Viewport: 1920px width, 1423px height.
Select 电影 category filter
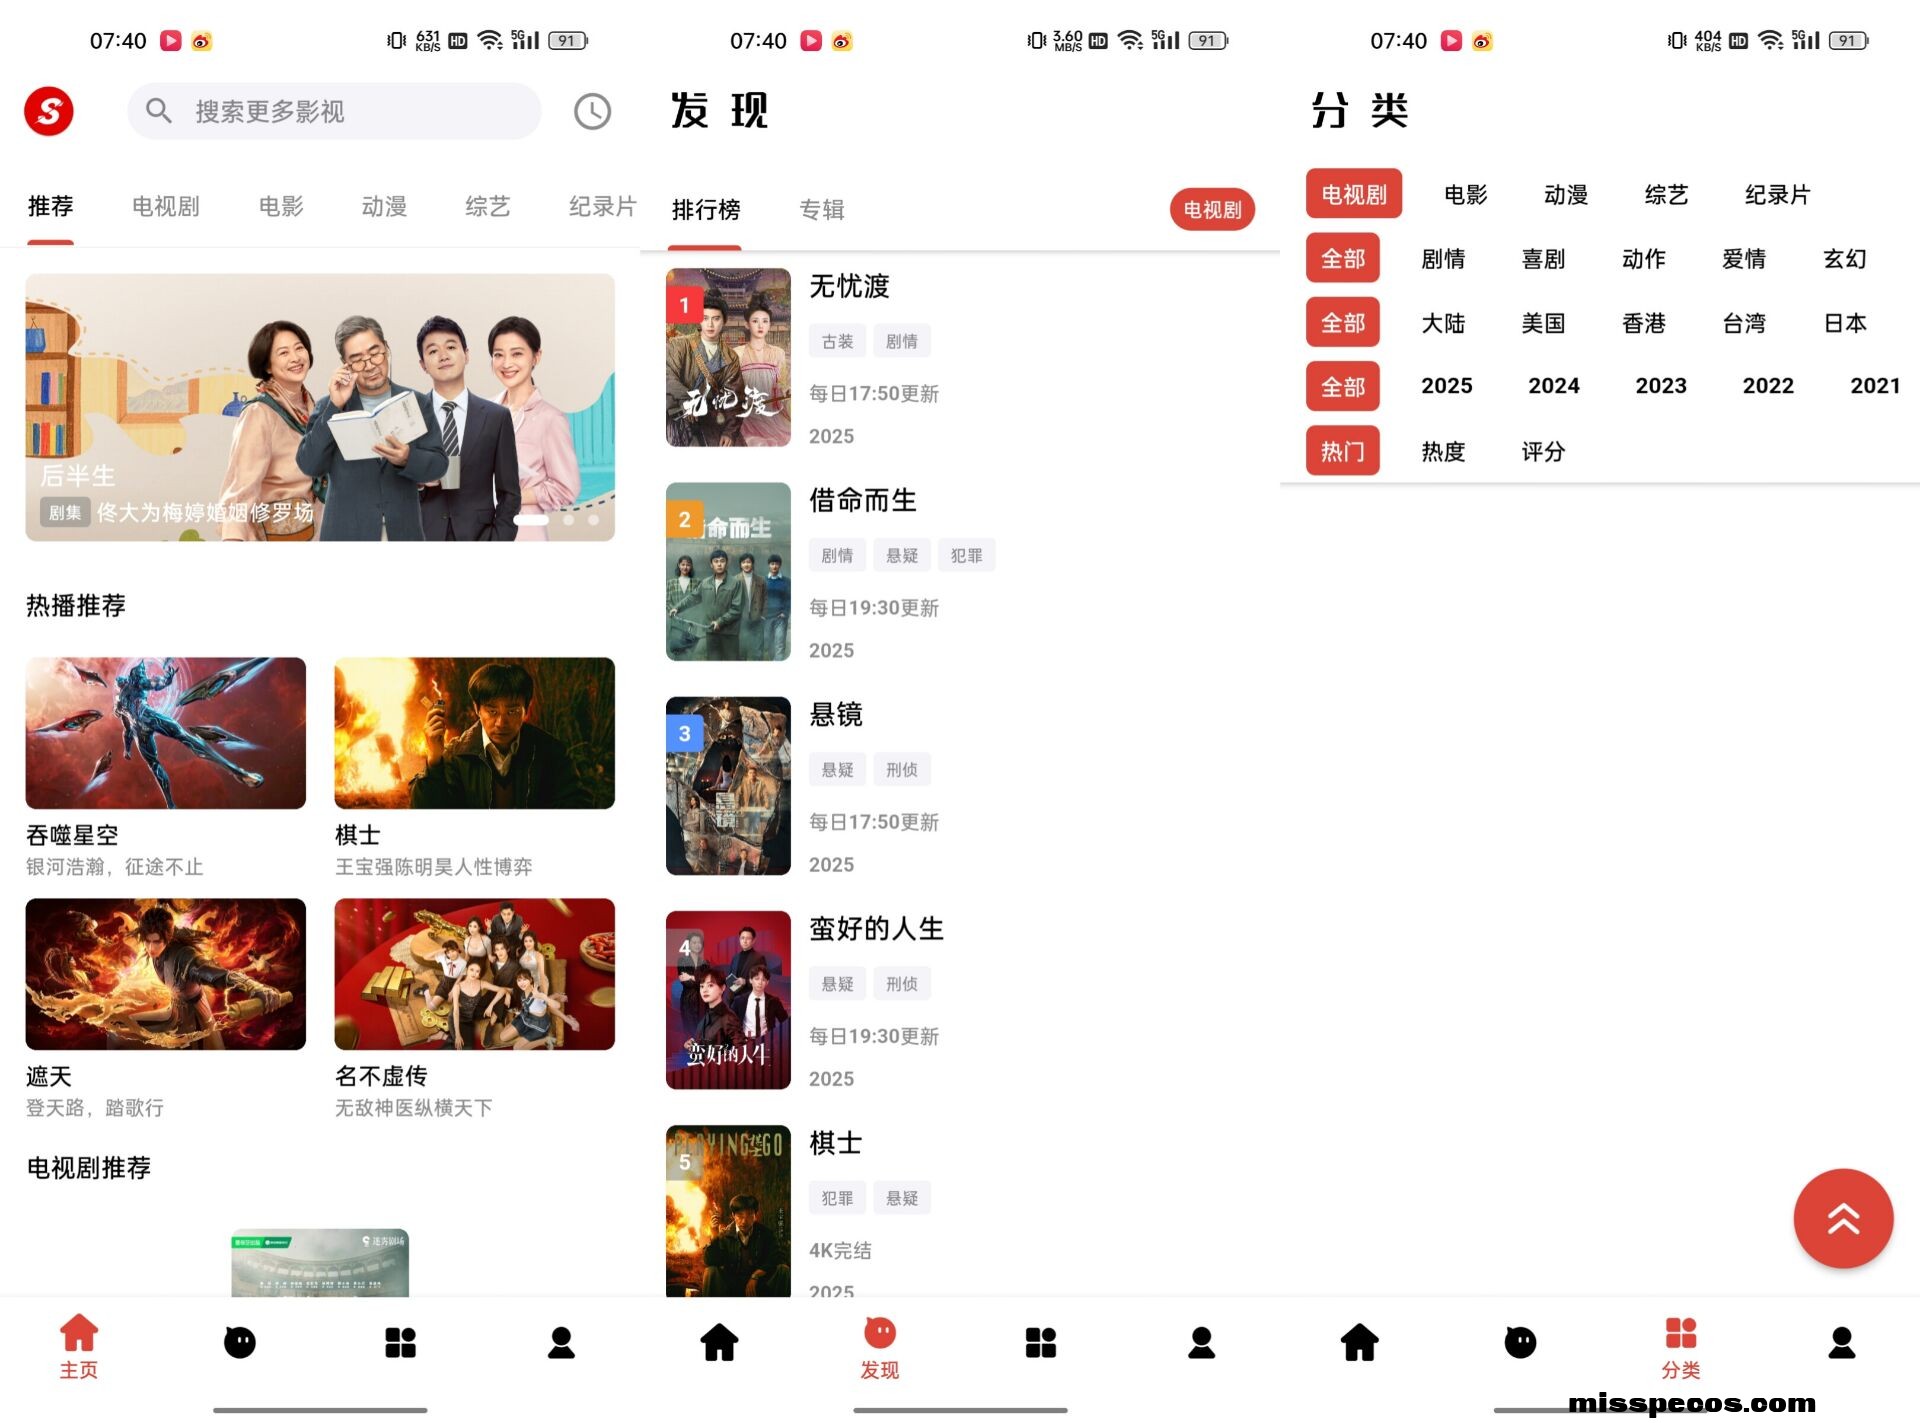tap(1466, 194)
